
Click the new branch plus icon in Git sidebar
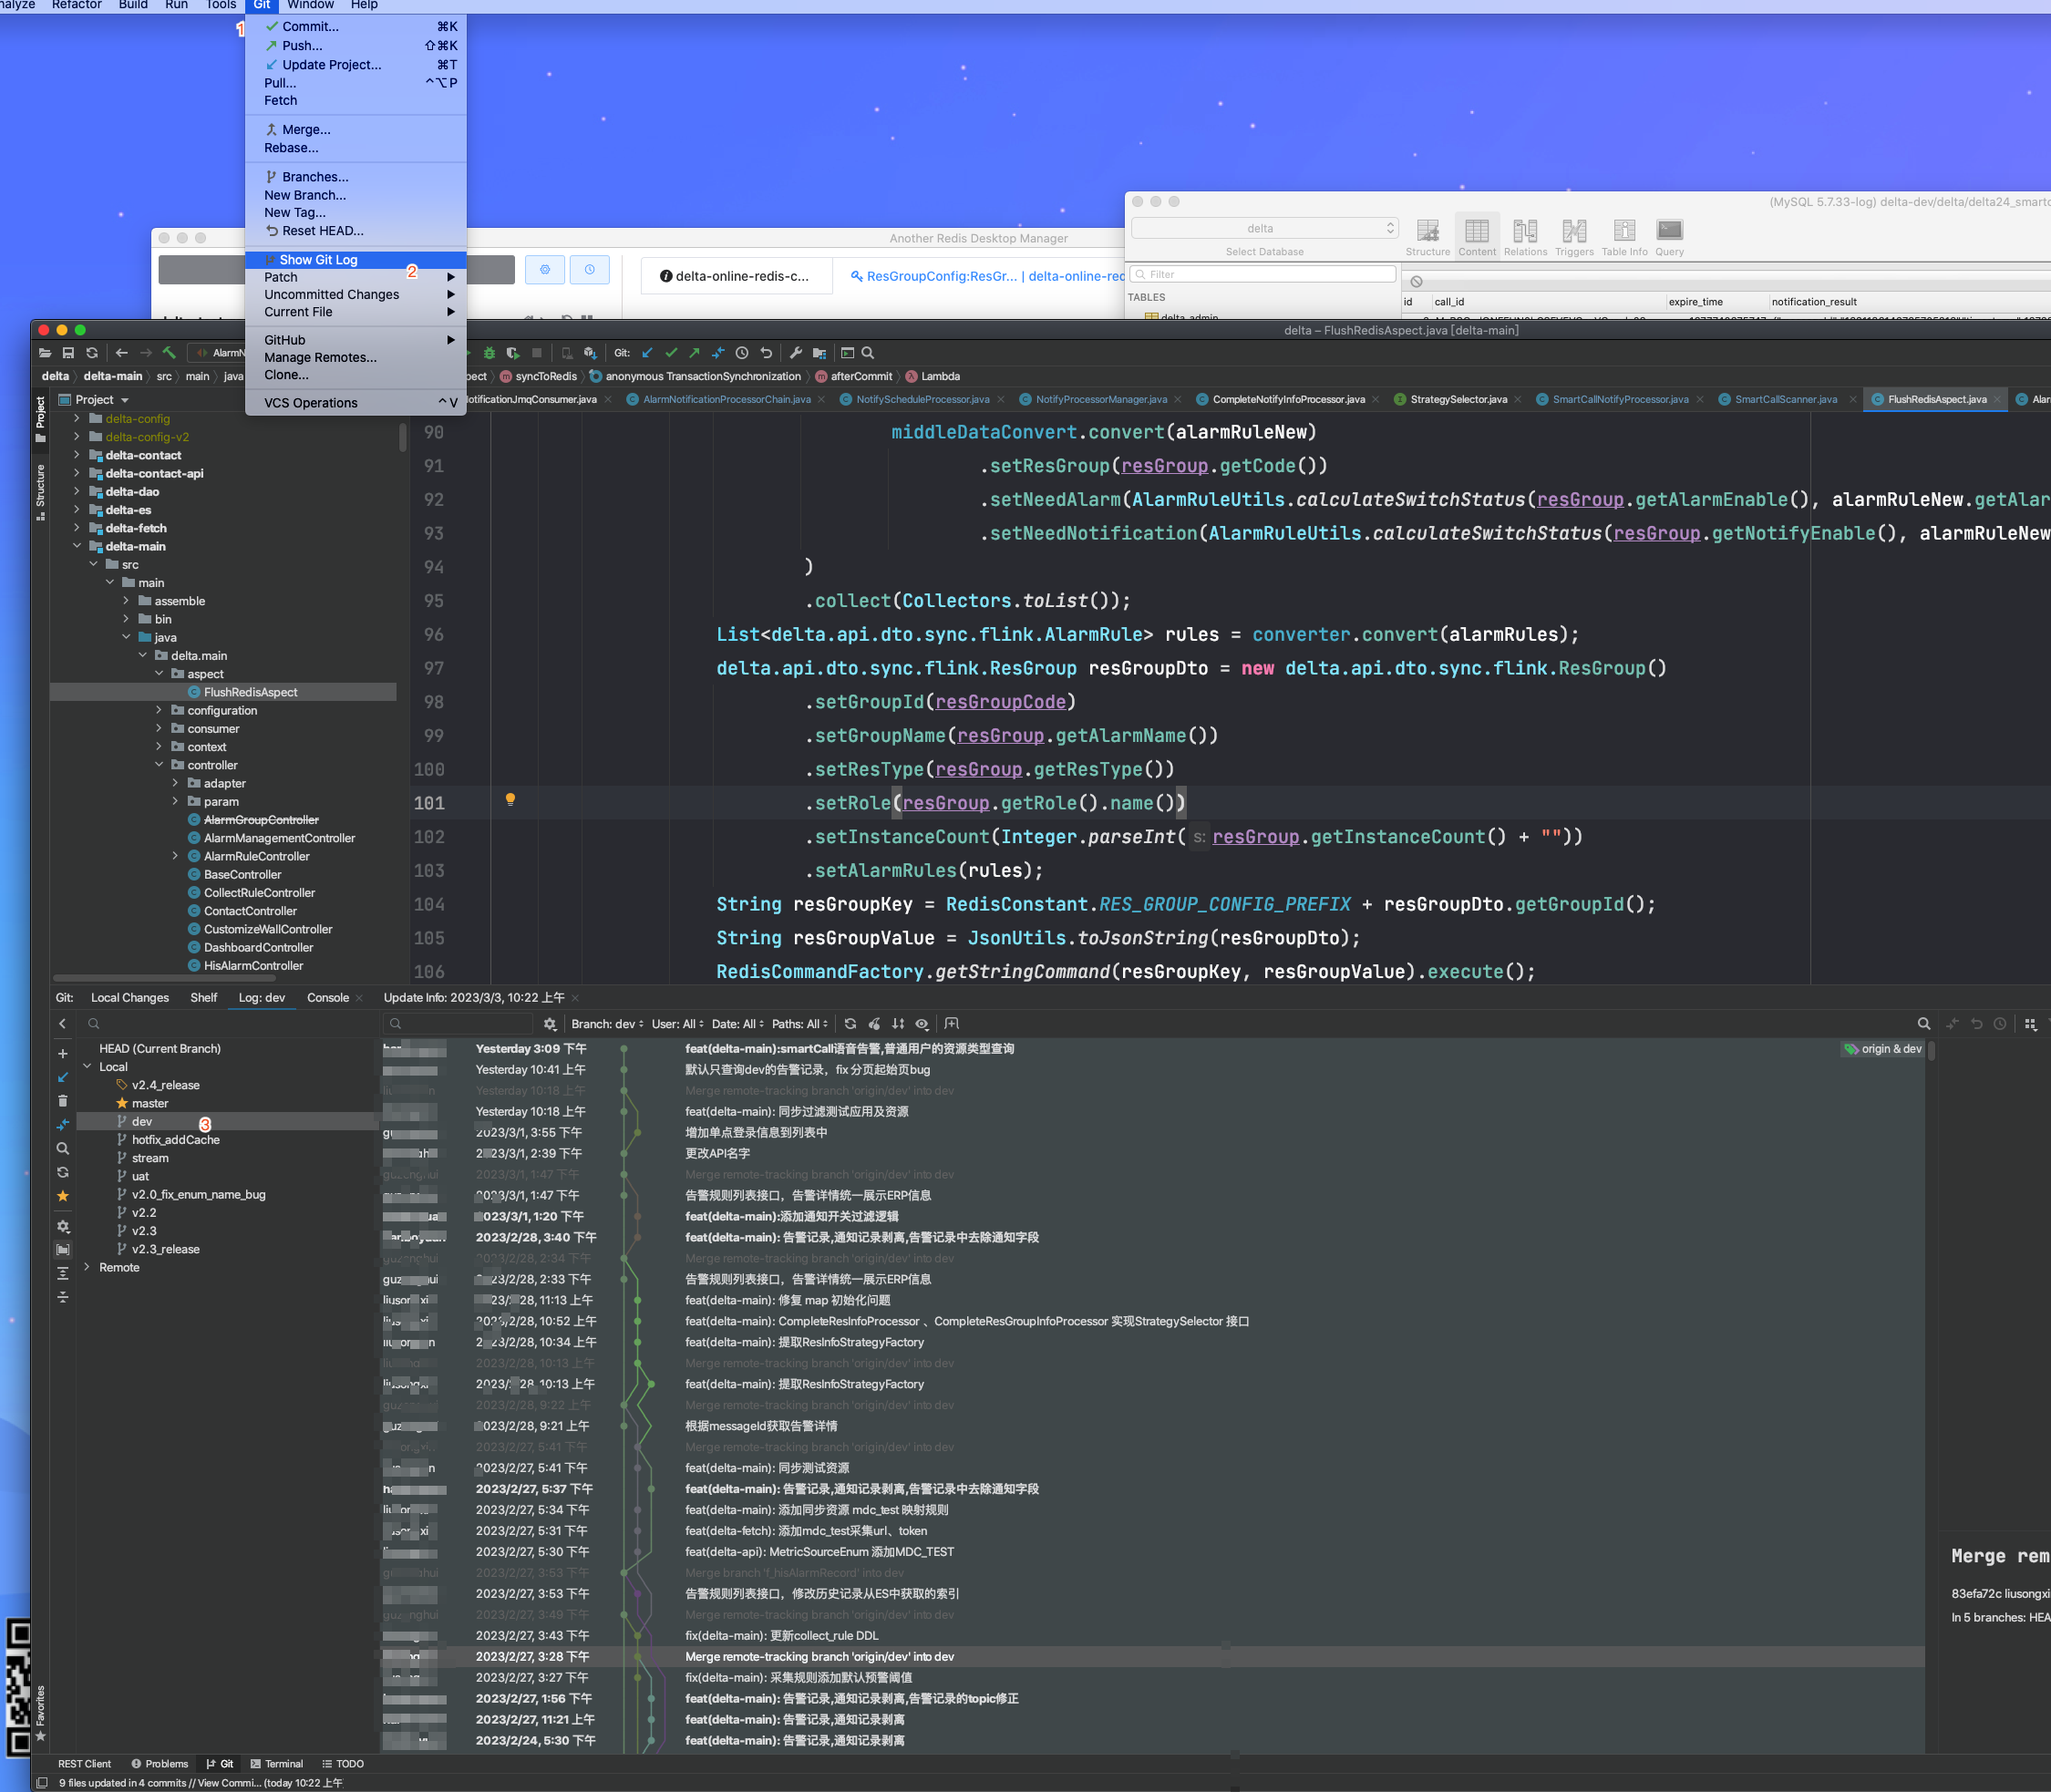click(63, 1054)
